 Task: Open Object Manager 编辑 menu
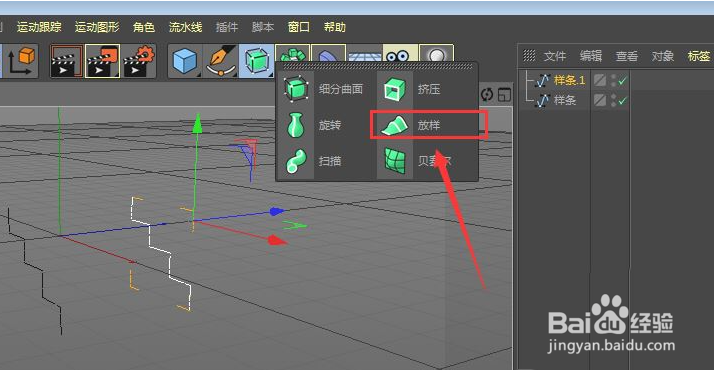click(591, 56)
